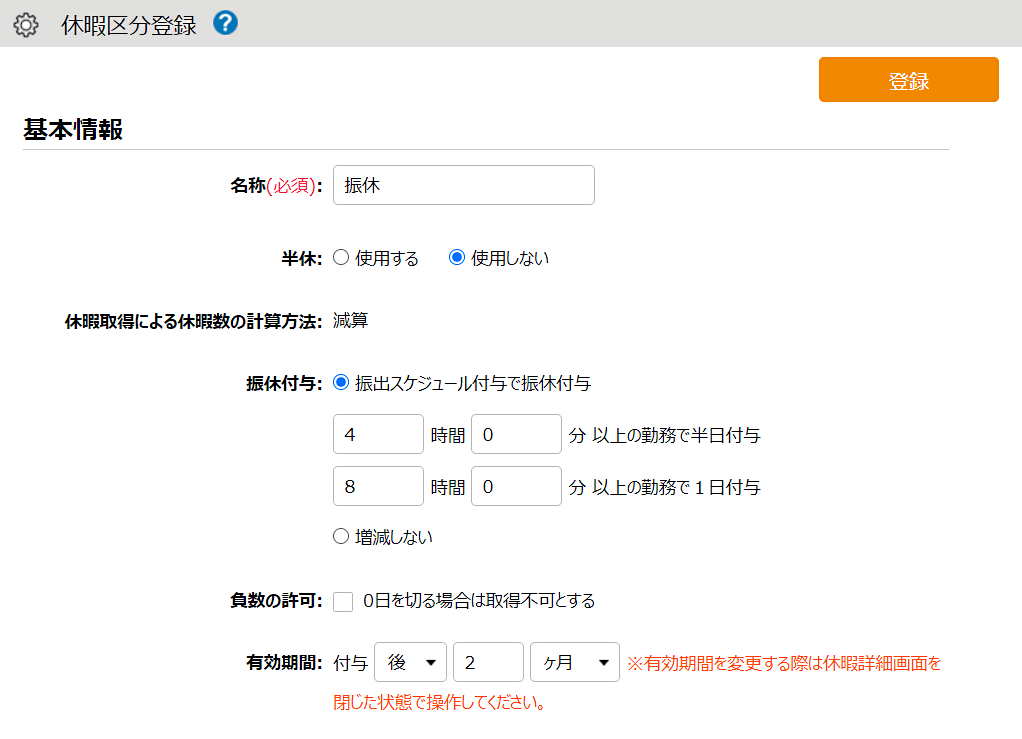Click hours field for 半日付与 showing 4
The image size is (1022, 739).
pos(378,434)
